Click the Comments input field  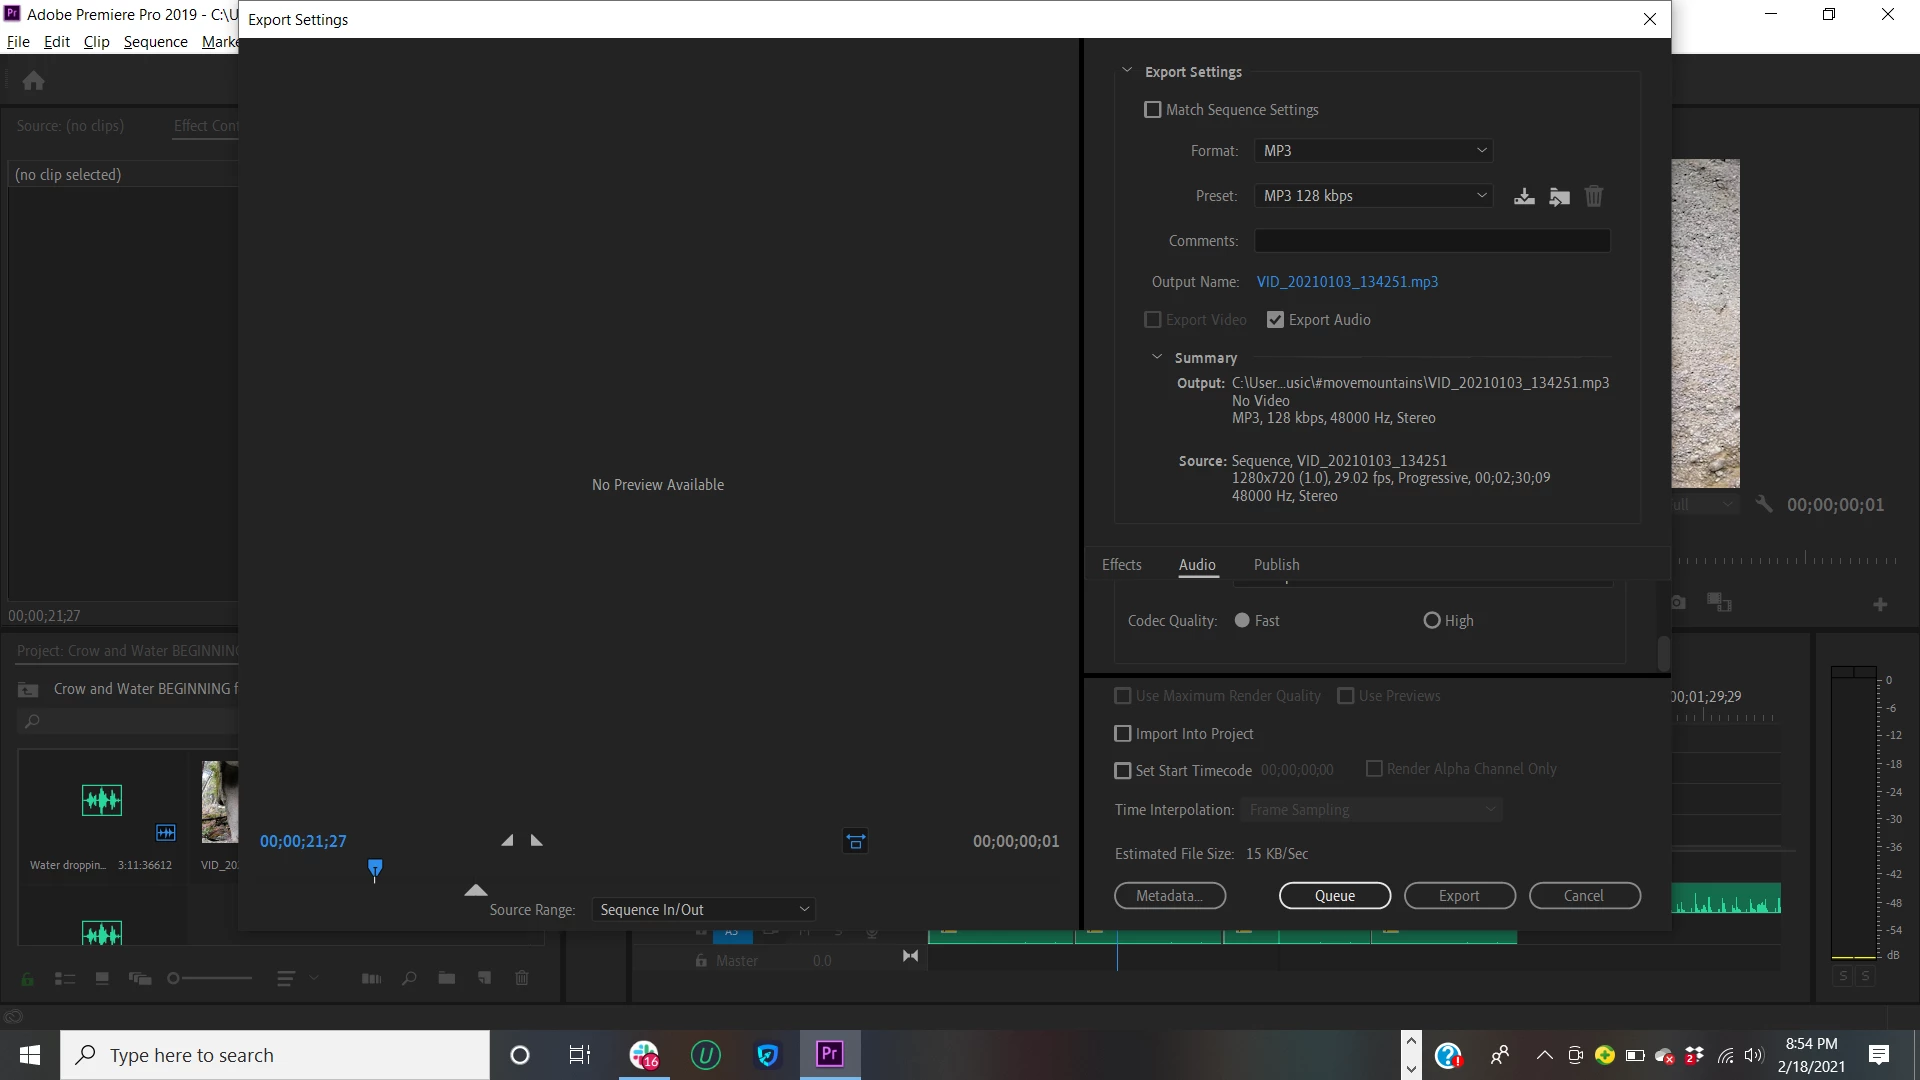(1432, 241)
